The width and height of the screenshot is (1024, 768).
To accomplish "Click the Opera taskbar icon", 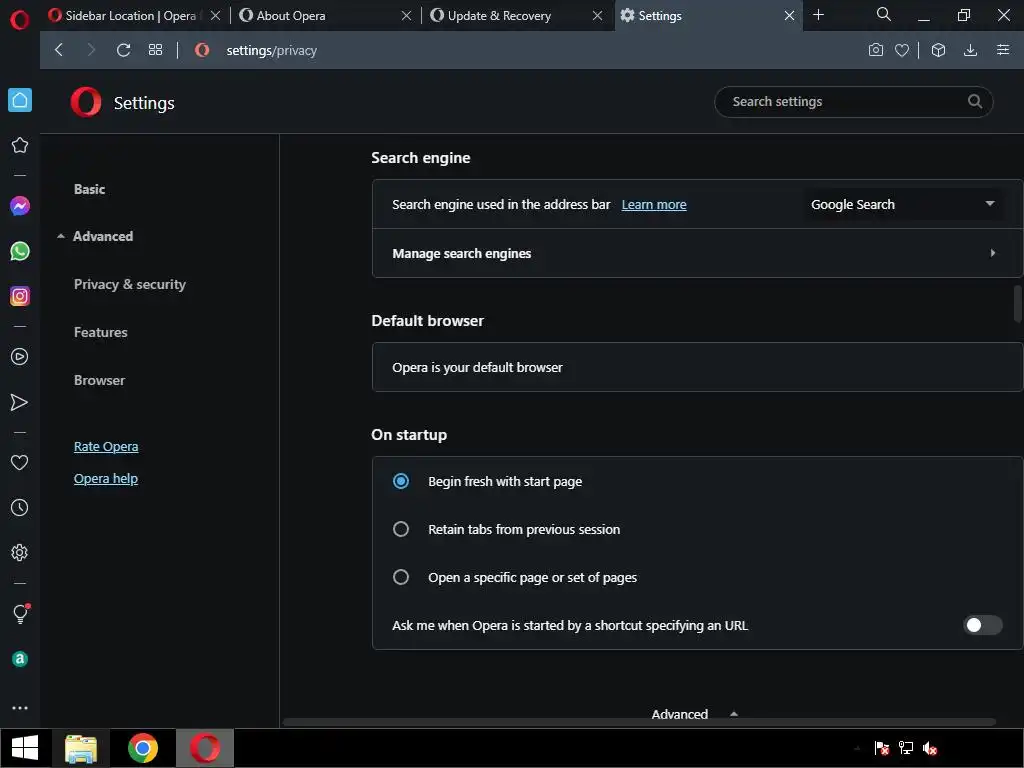I will (x=204, y=748).
